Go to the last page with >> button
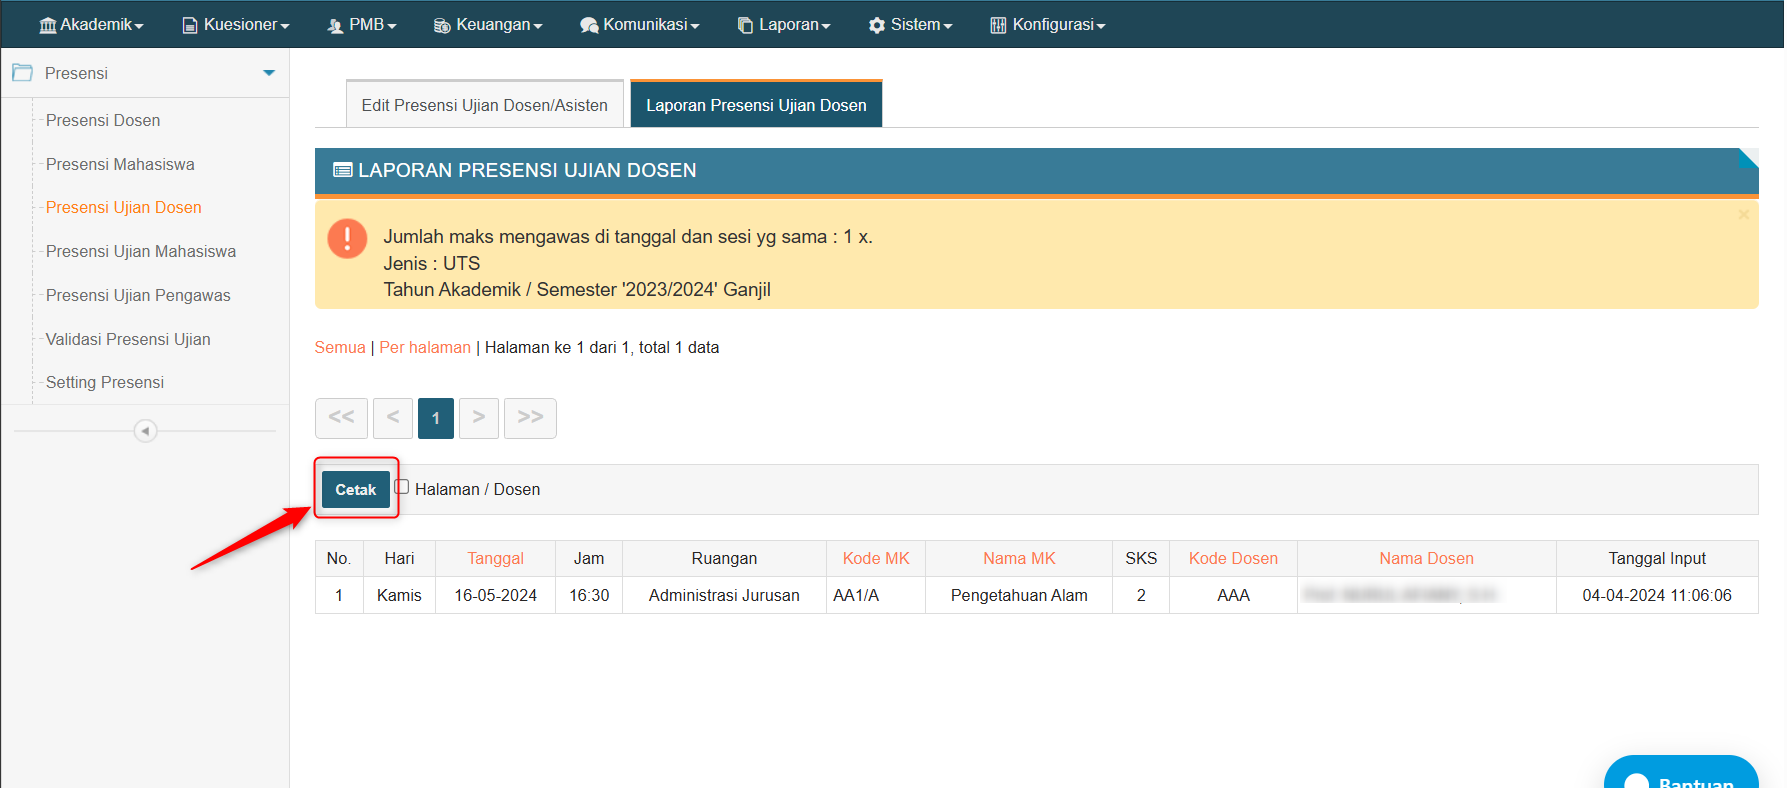This screenshot has width=1787, height=788. click(x=530, y=418)
